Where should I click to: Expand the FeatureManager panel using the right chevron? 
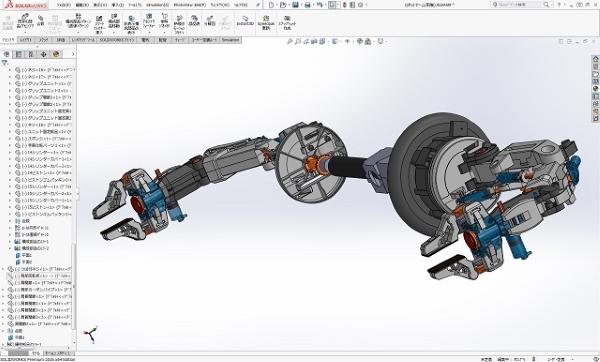click(73, 54)
